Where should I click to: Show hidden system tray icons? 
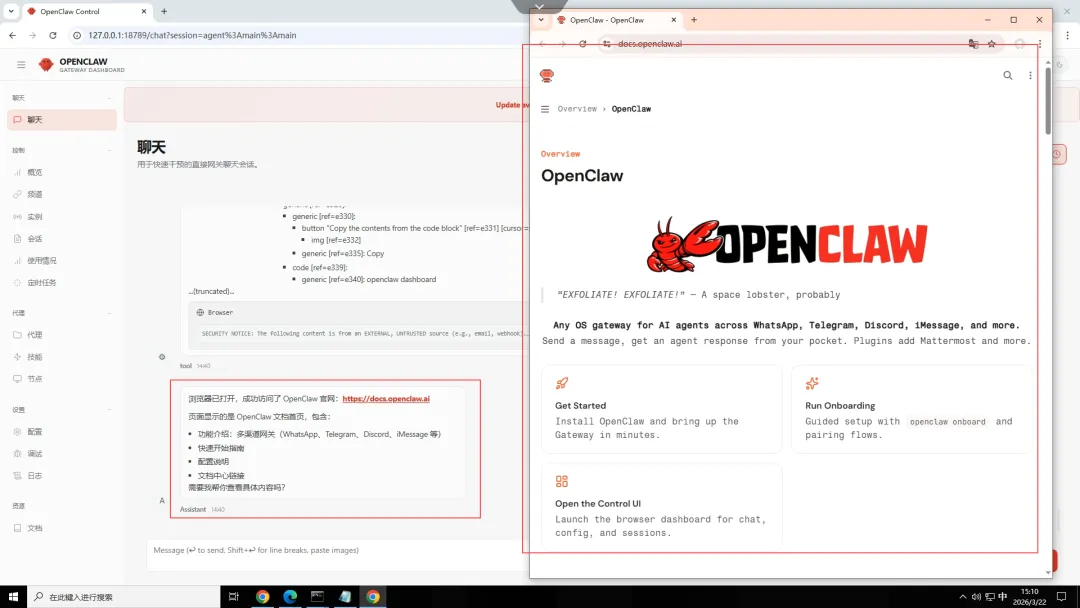coord(962,597)
